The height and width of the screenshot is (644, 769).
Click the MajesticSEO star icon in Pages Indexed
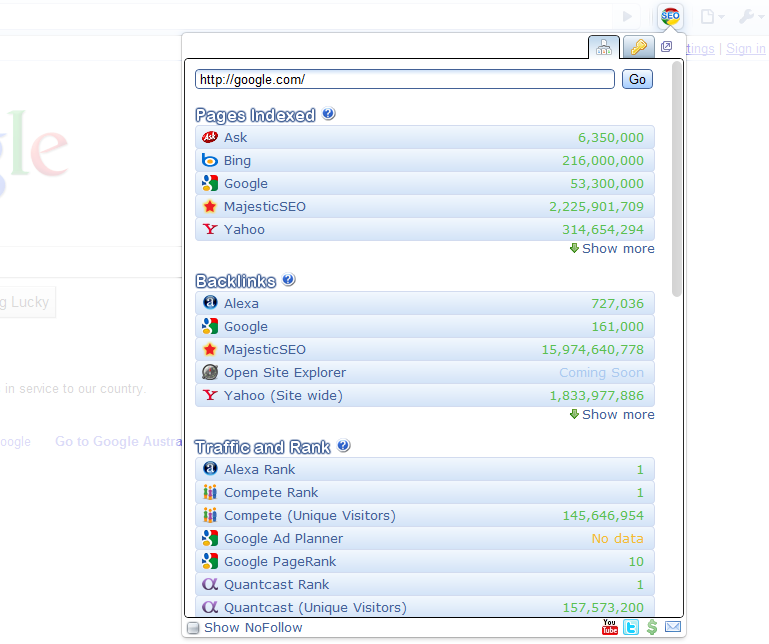tap(210, 206)
